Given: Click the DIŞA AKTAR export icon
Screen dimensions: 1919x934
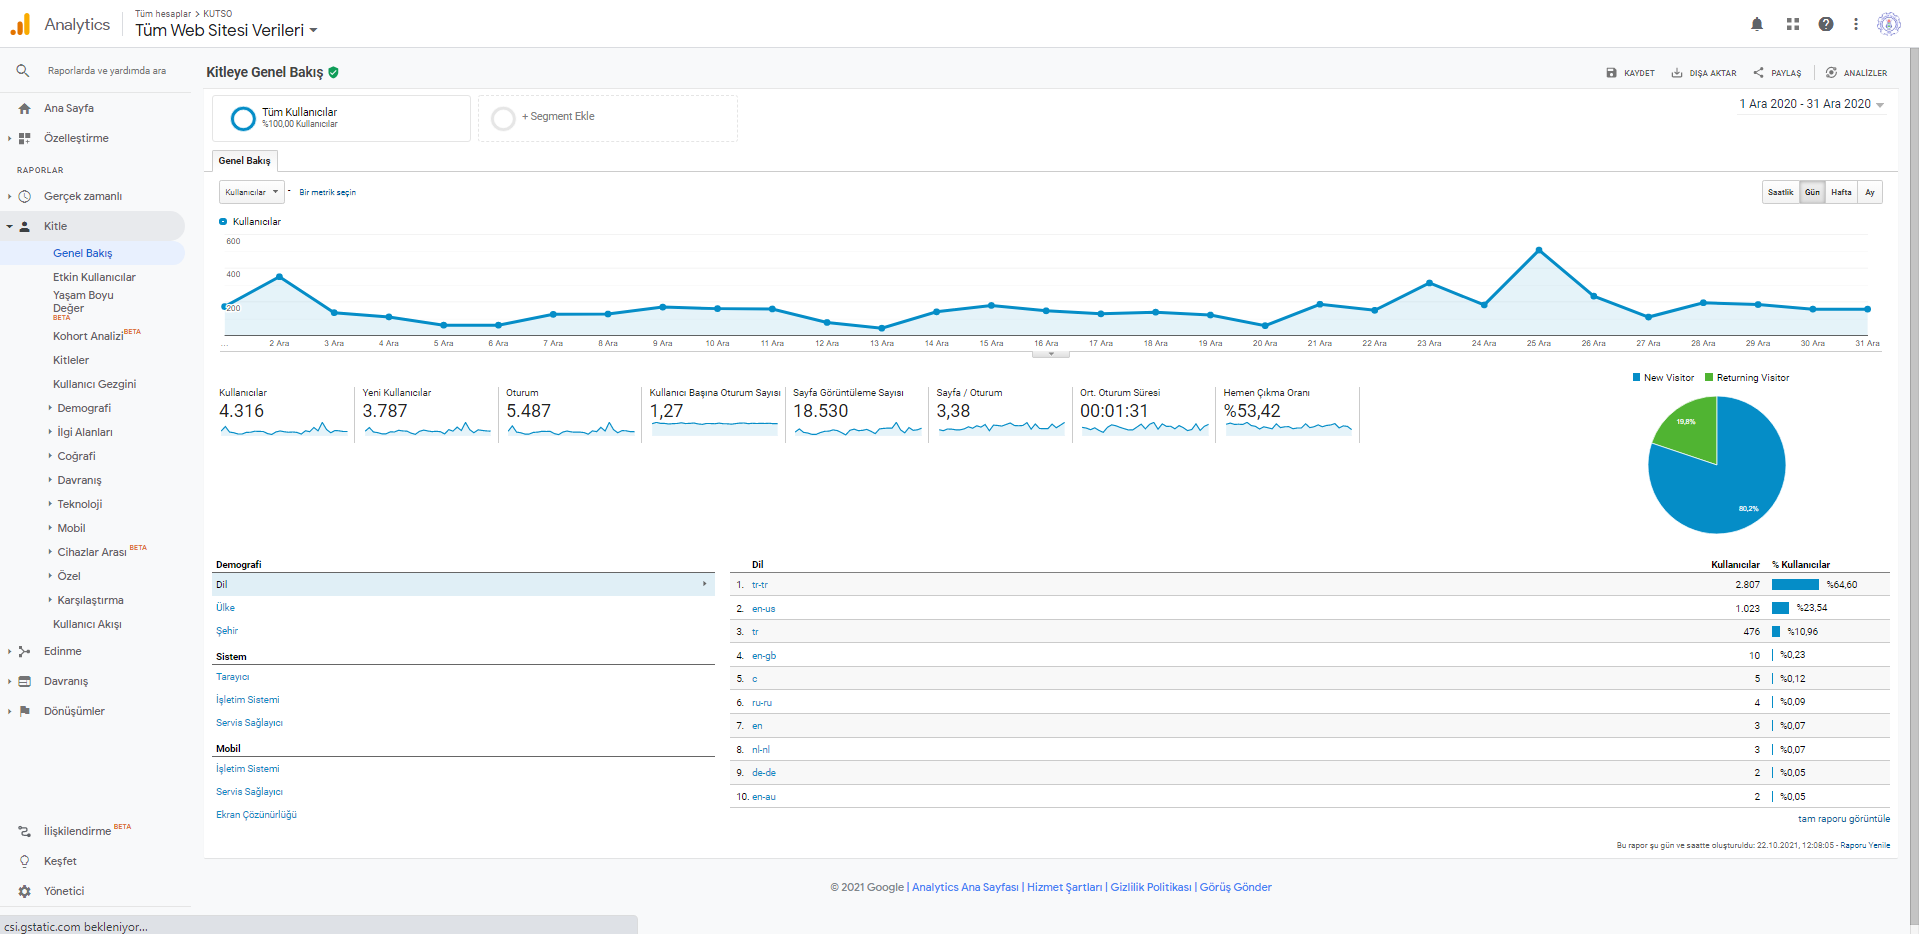Looking at the screenshot, I should 1677,73.
